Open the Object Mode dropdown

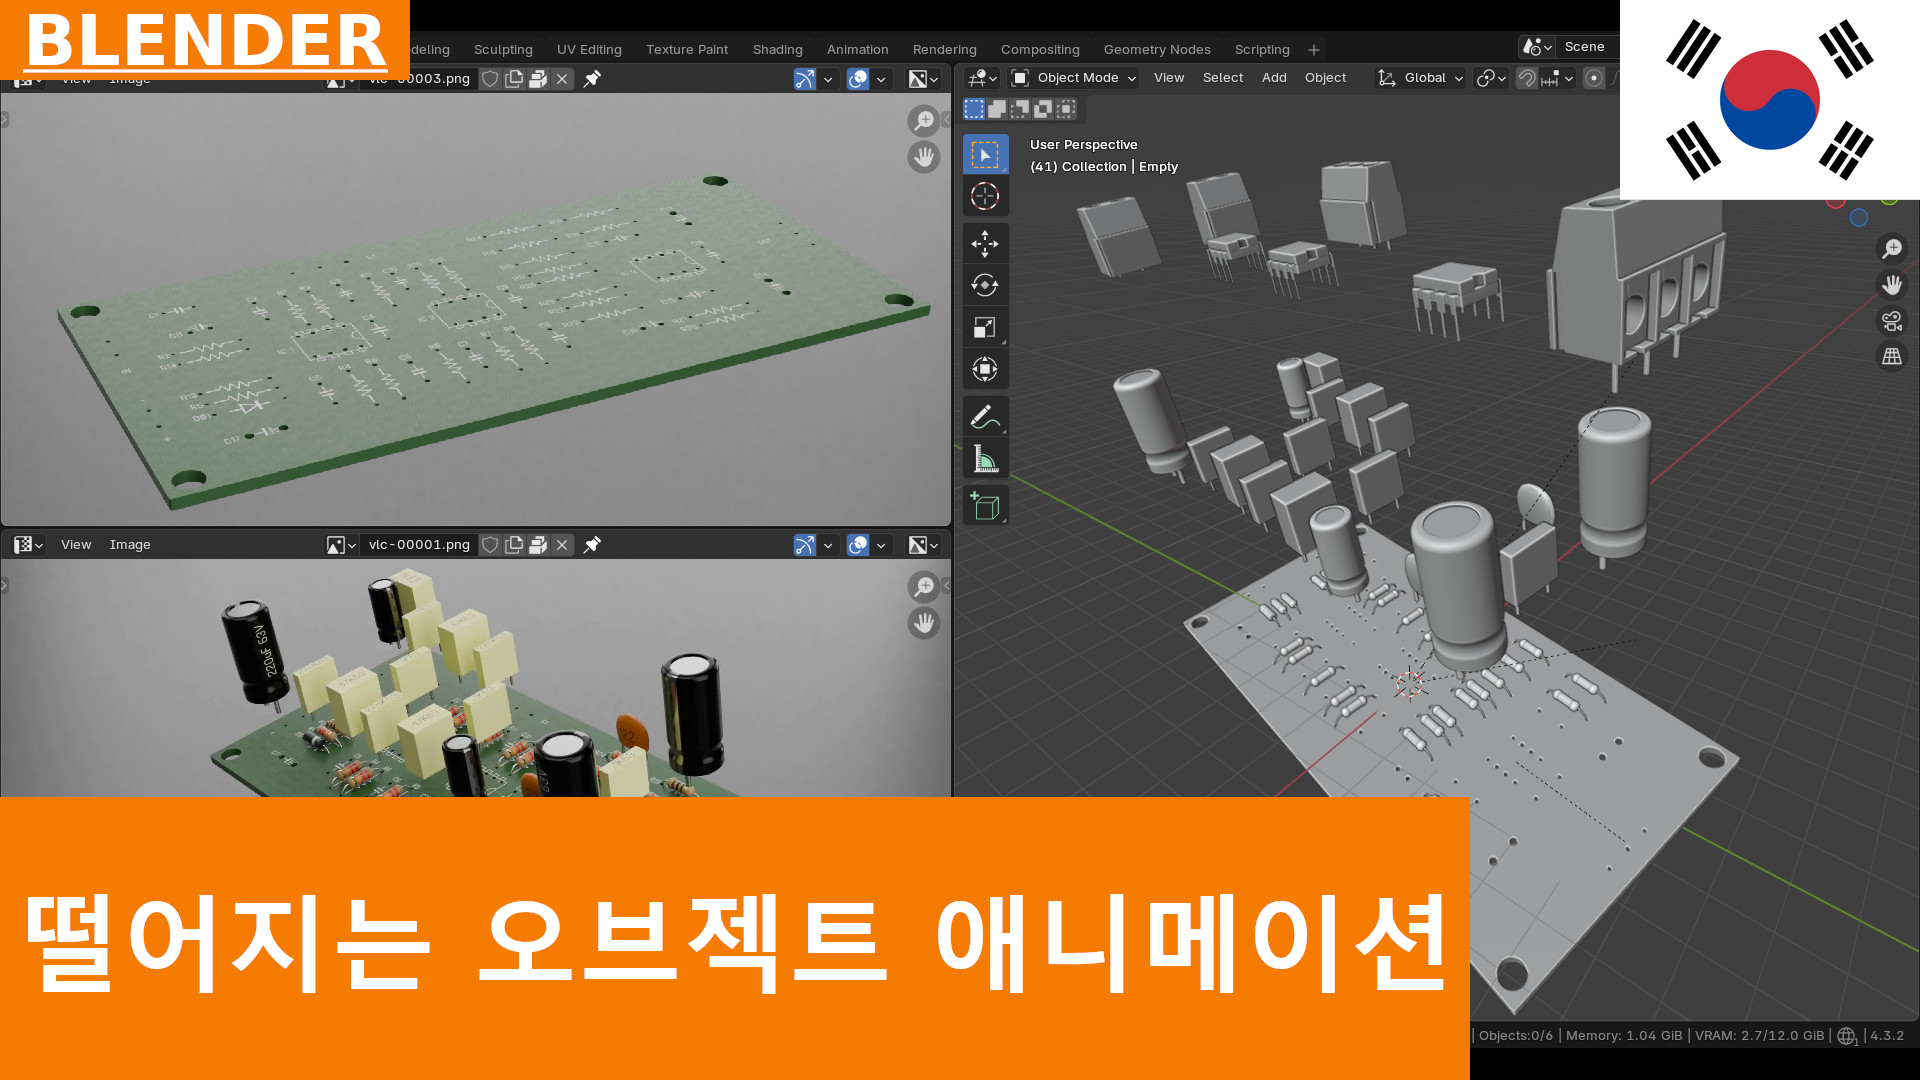click(1074, 78)
